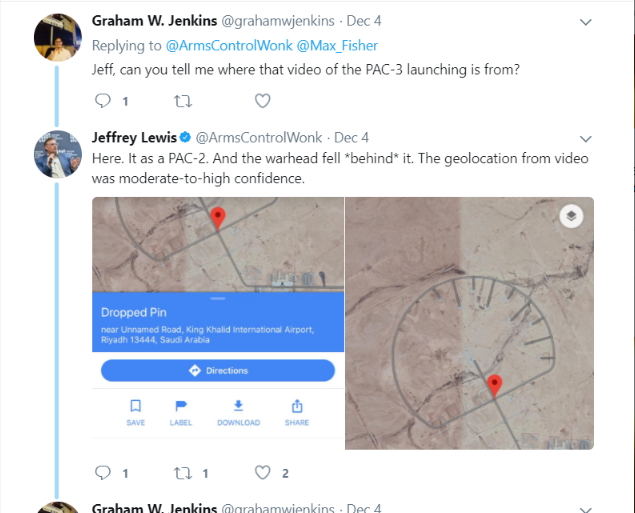Image resolution: width=635 pixels, height=513 pixels.
Task: Open Jeffrey Lewis' profile picture
Action: click(x=57, y=154)
